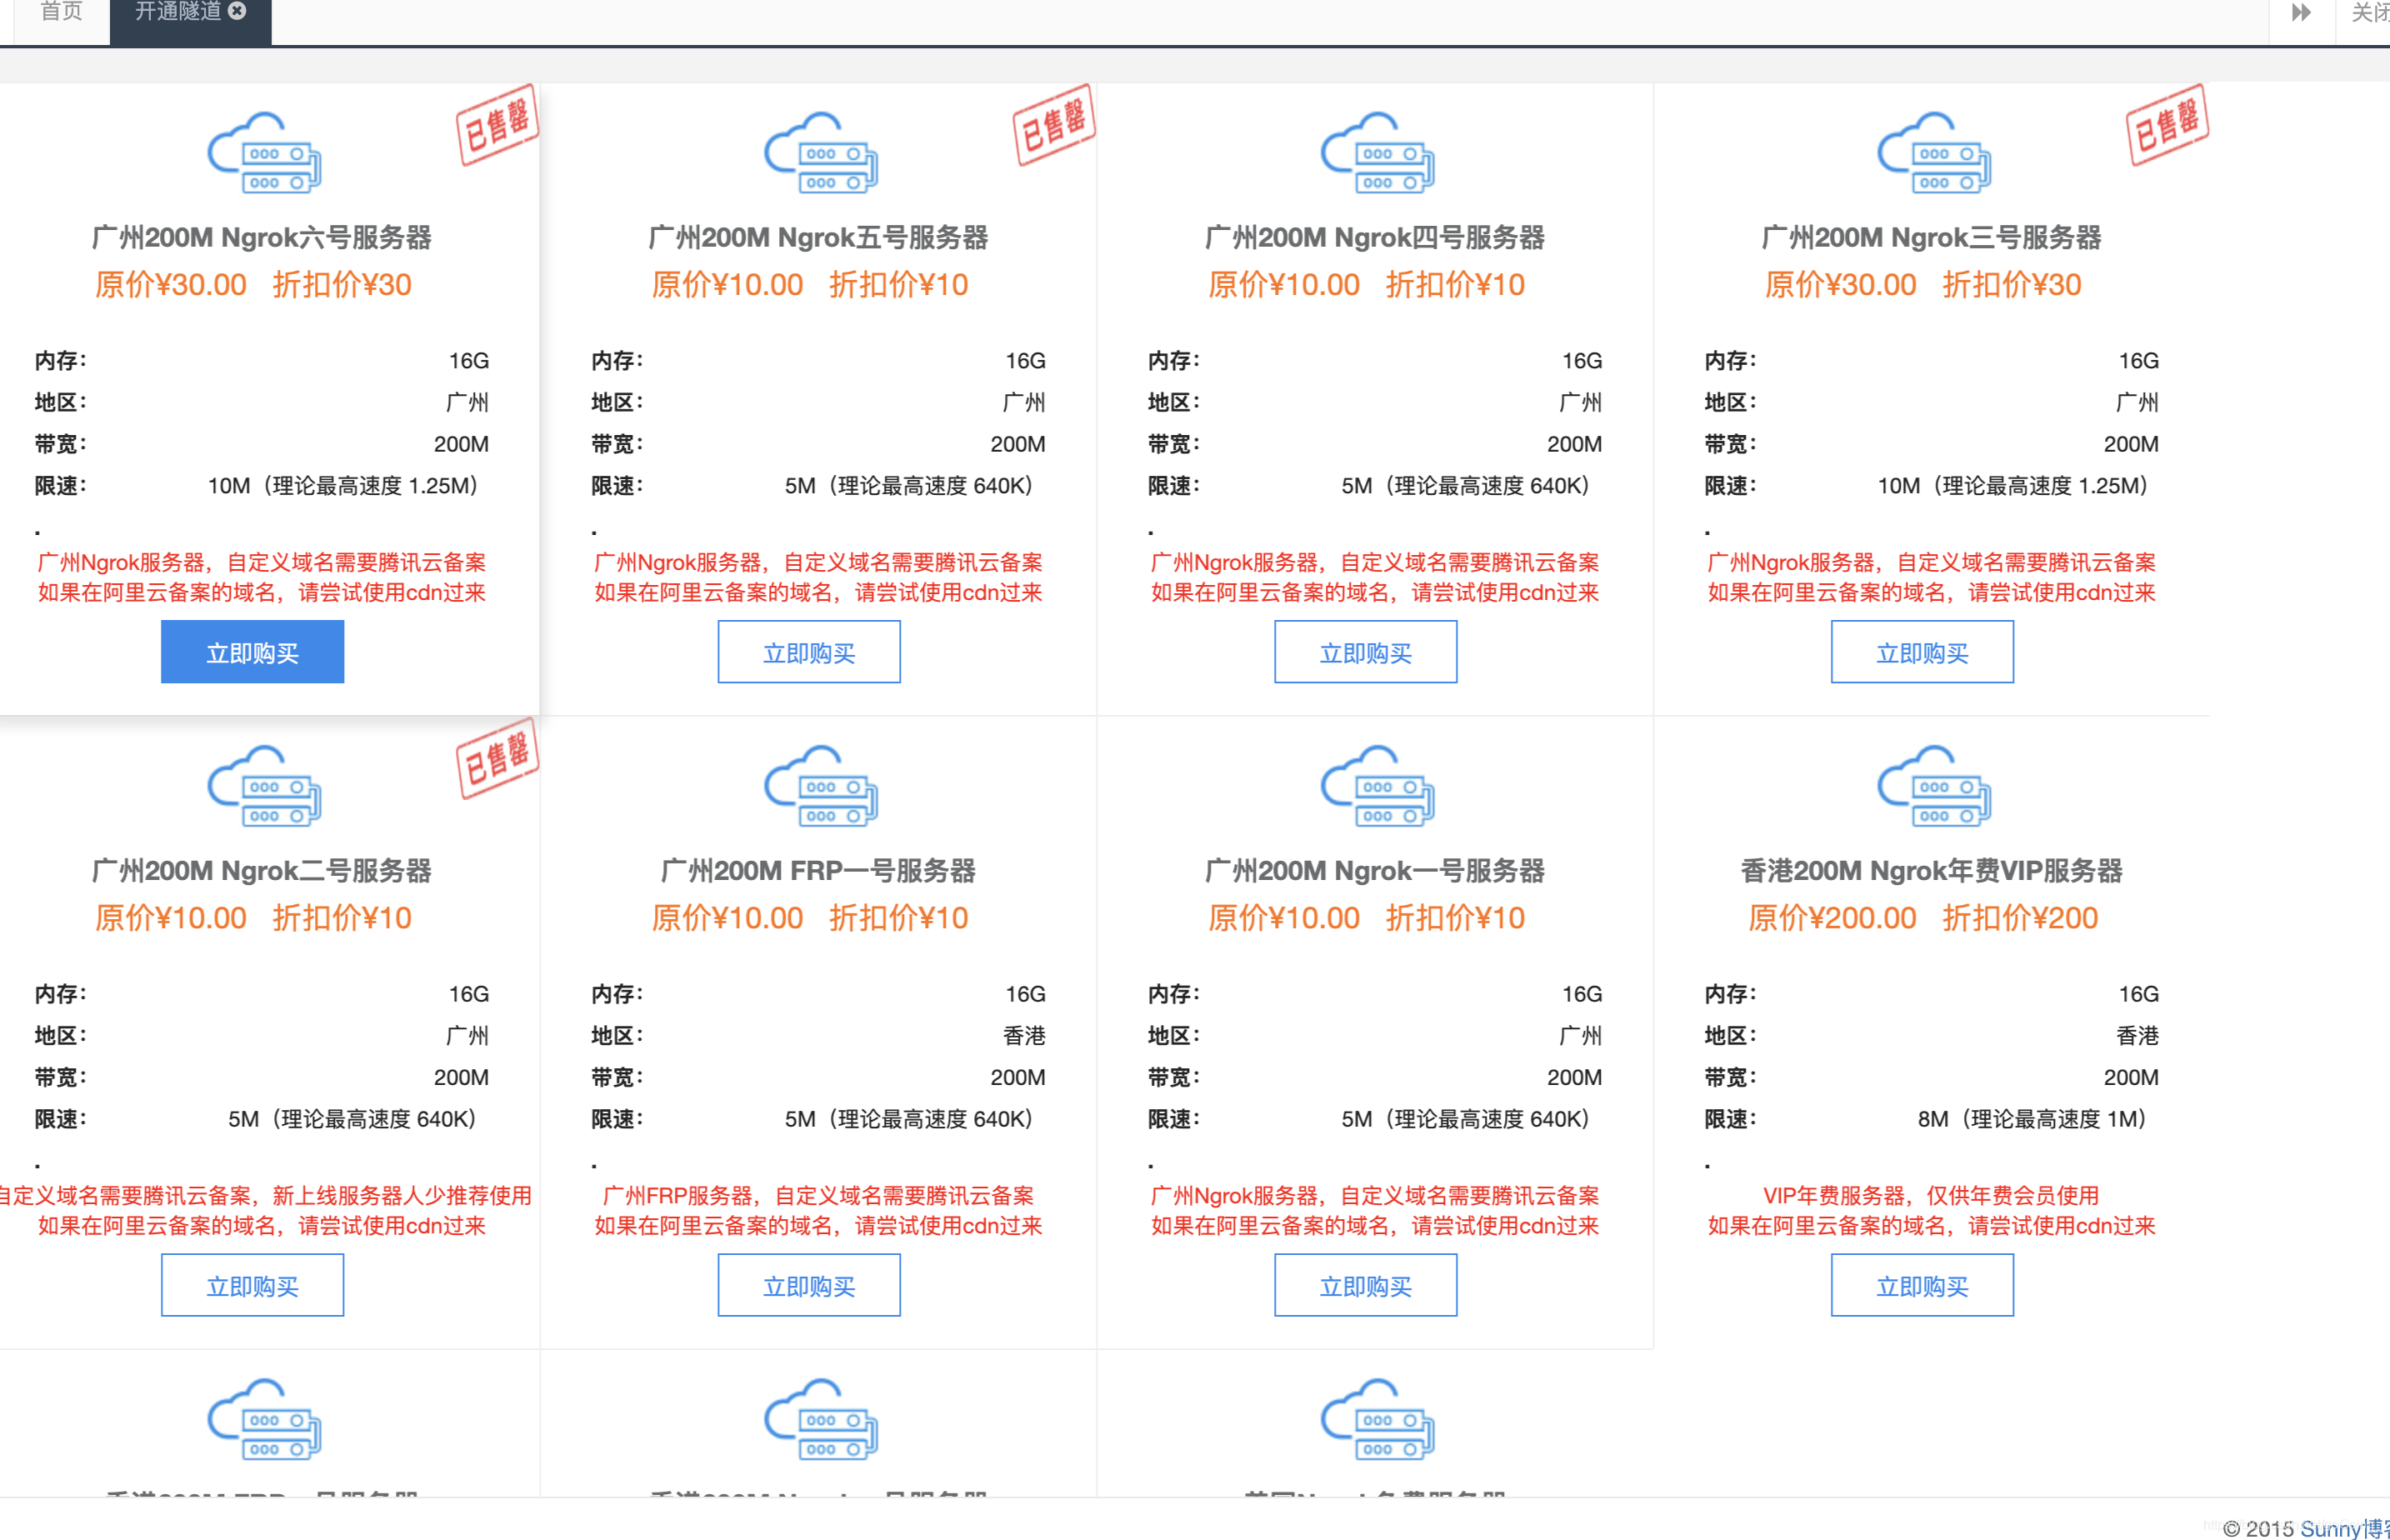The image size is (2390, 1540).
Task: Click the bottom-row last cloud server icon
Action: tap(1378, 1418)
